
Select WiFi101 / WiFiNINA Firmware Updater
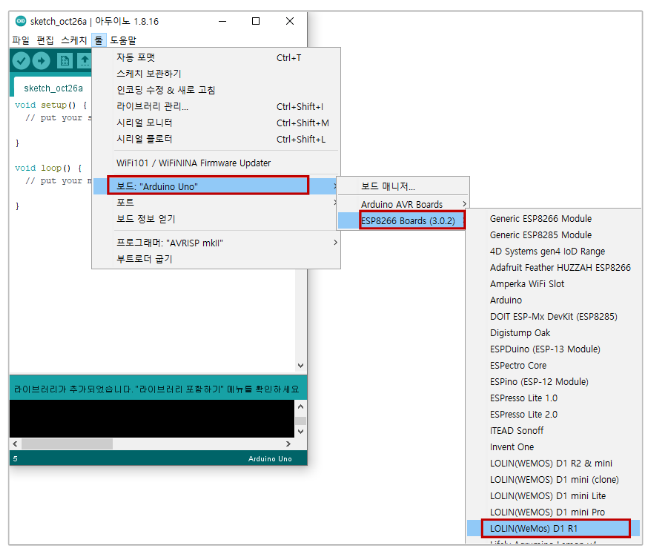click(x=216, y=163)
